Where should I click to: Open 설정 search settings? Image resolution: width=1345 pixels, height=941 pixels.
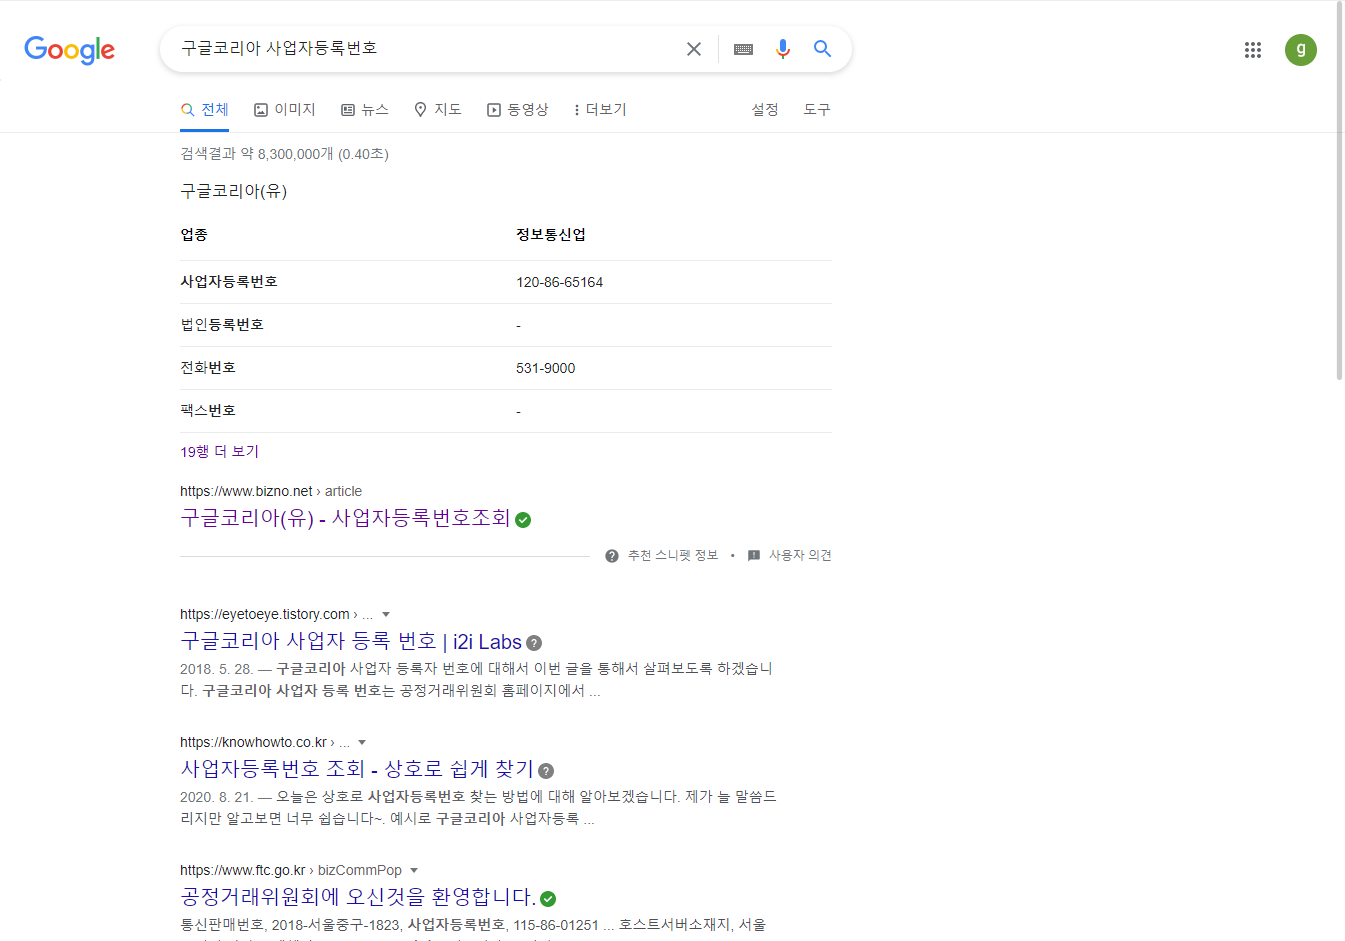tap(765, 110)
